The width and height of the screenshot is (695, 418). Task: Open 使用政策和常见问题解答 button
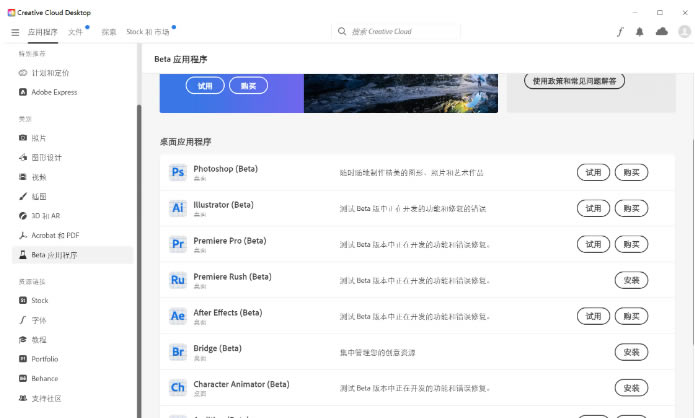pyautogui.click(x=574, y=81)
